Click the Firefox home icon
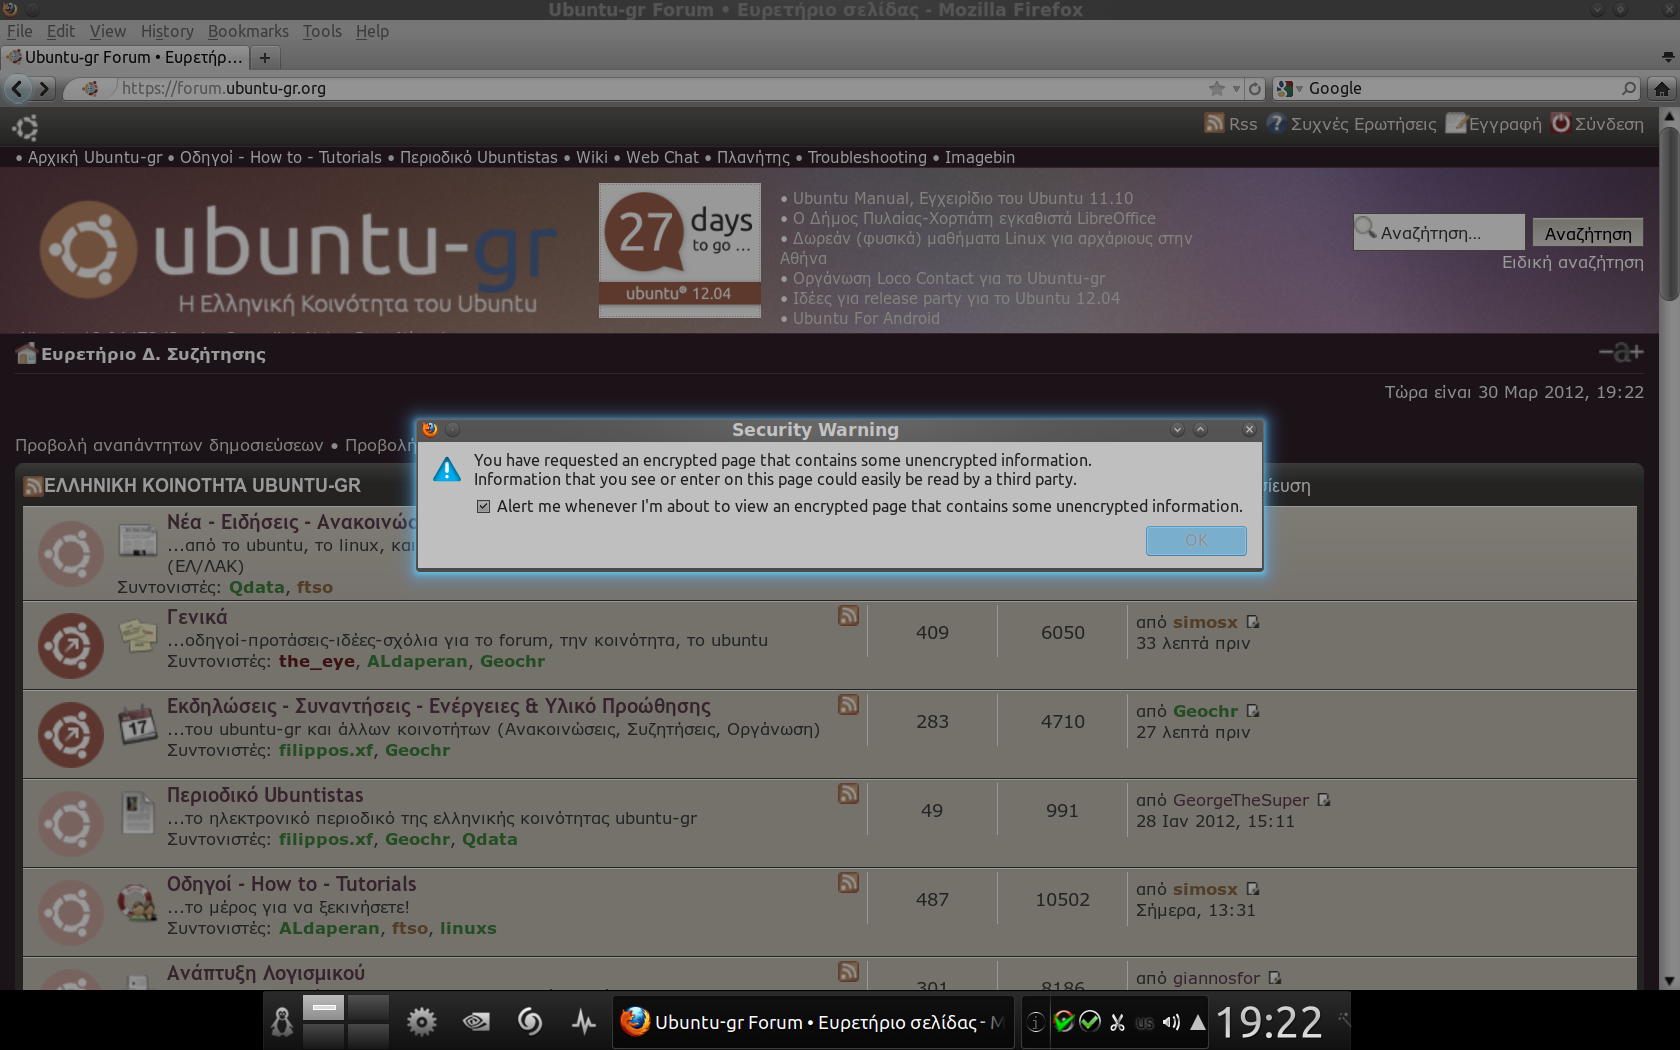Viewport: 1680px width, 1050px height. coord(1661,89)
